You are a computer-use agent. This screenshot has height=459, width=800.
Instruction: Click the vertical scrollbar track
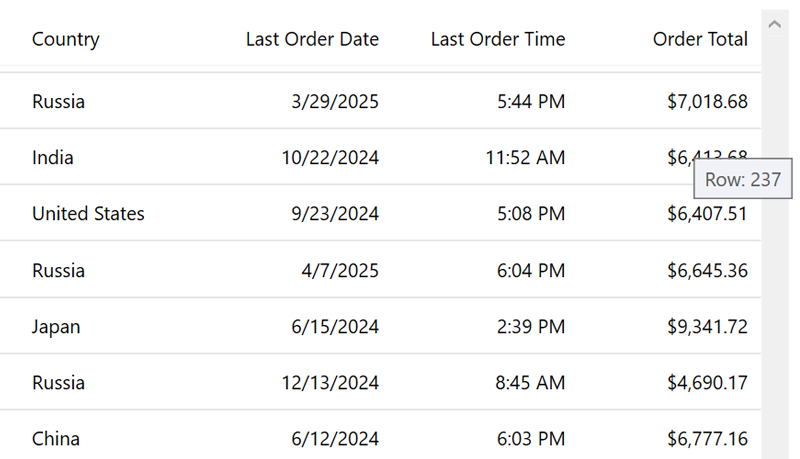(x=774, y=300)
